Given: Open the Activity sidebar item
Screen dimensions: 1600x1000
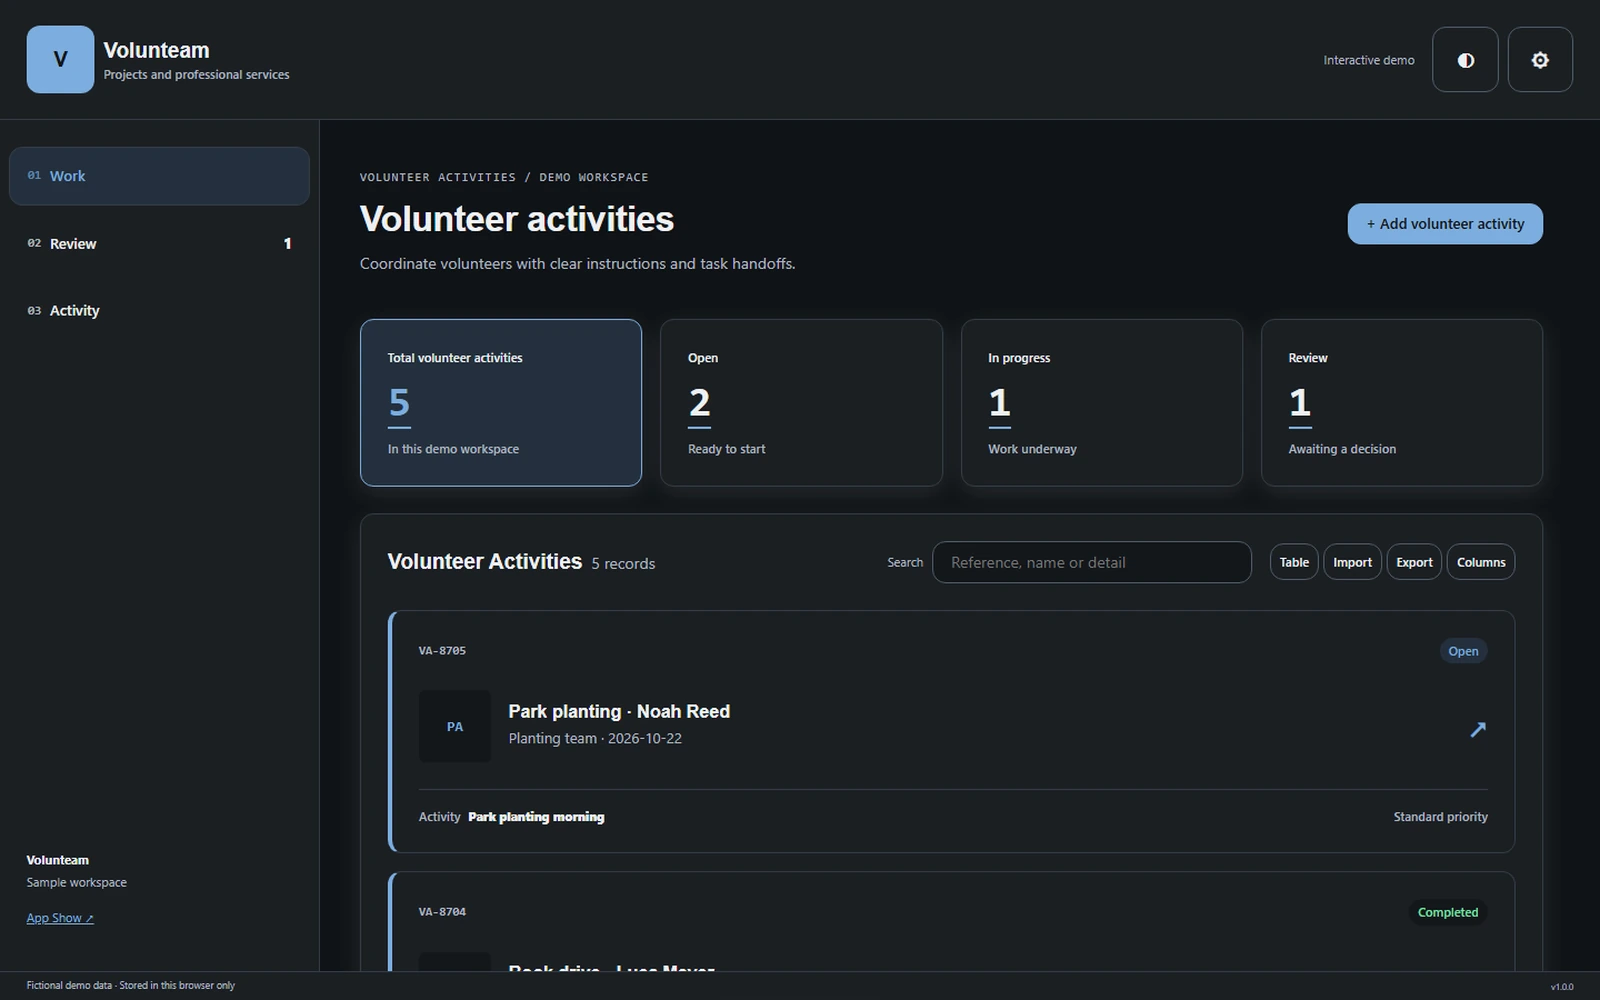Looking at the screenshot, I should pyautogui.click(x=159, y=311).
